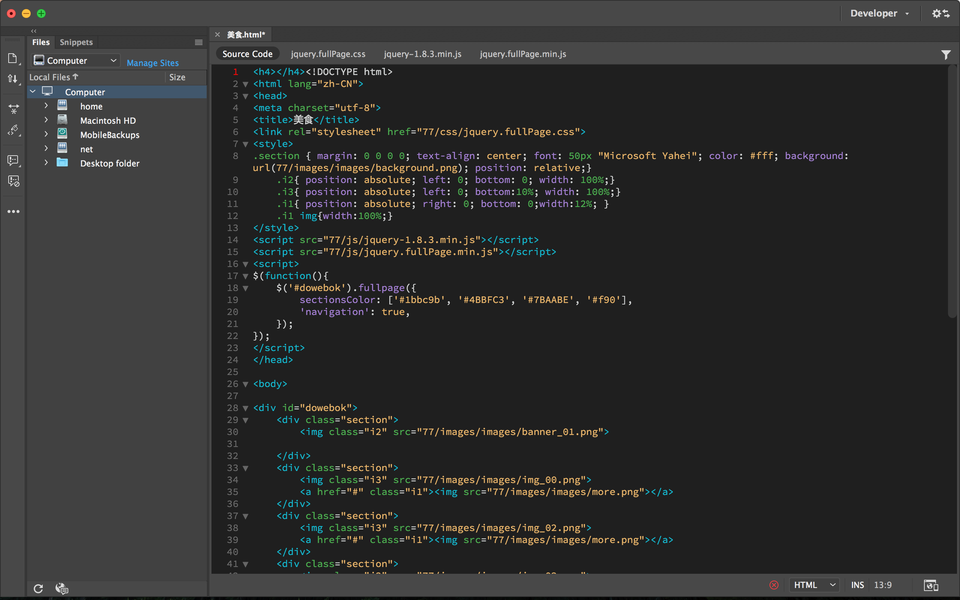Screen dimensions: 960x600
Task: Collapse the script fold triangle at line 16
Action: 246,264
